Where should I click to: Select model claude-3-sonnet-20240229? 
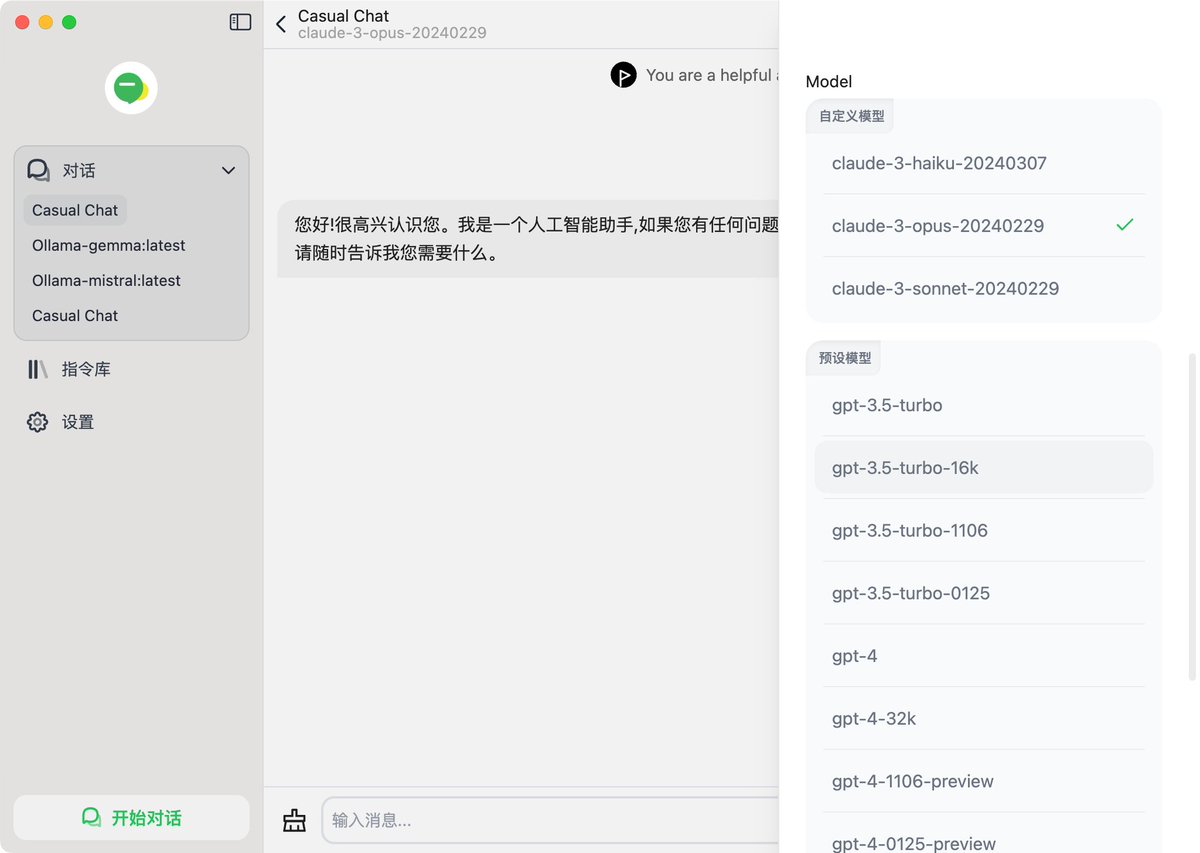point(984,289)
